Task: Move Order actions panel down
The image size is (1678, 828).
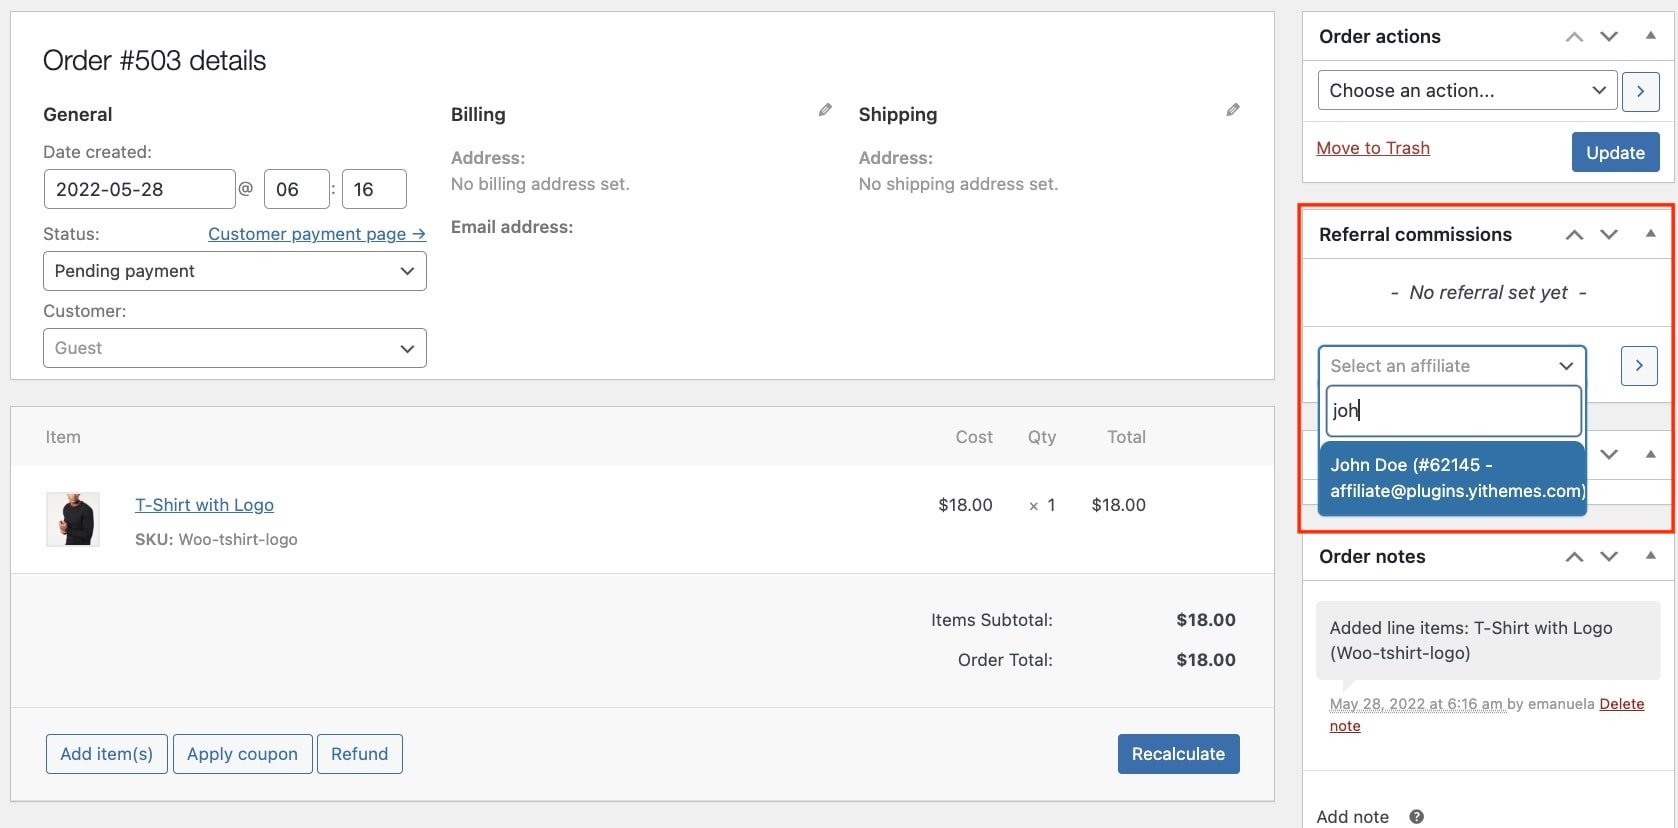Action: [1609, 37]
